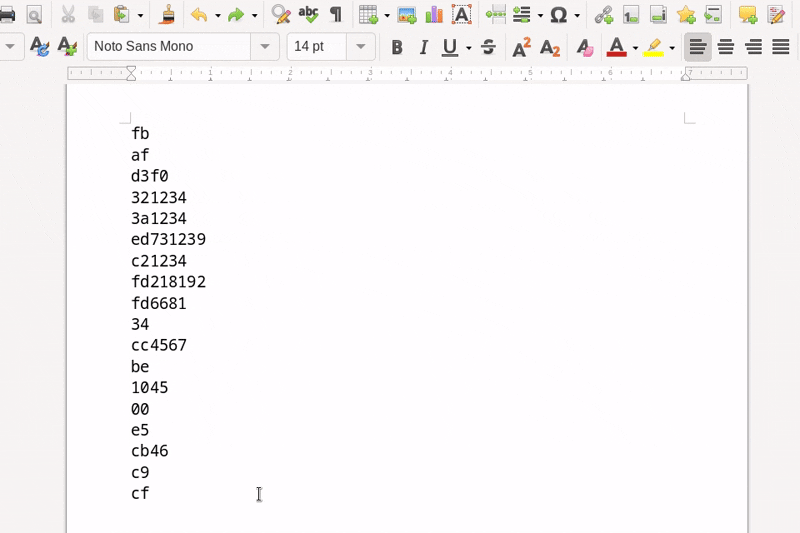Open the font size dropdown
Image resolution: width=800 pixels, height=533 pixels.
pos(361,47)
